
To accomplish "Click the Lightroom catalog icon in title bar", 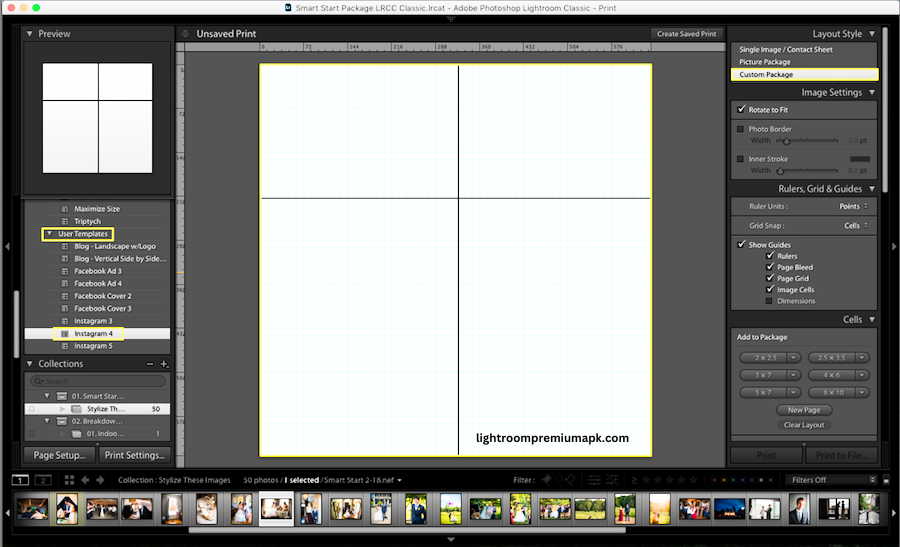I will (288, 8).
